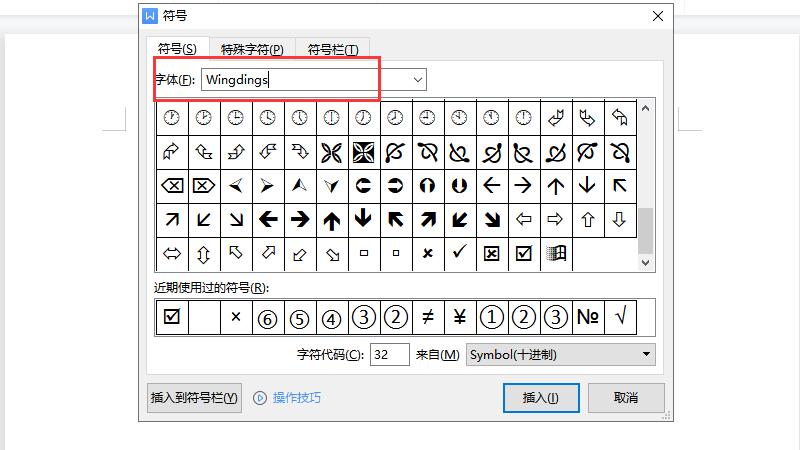Pick recent square root √ symbol
This screenshot has width=800, height=450.
(x=620, y=317)
